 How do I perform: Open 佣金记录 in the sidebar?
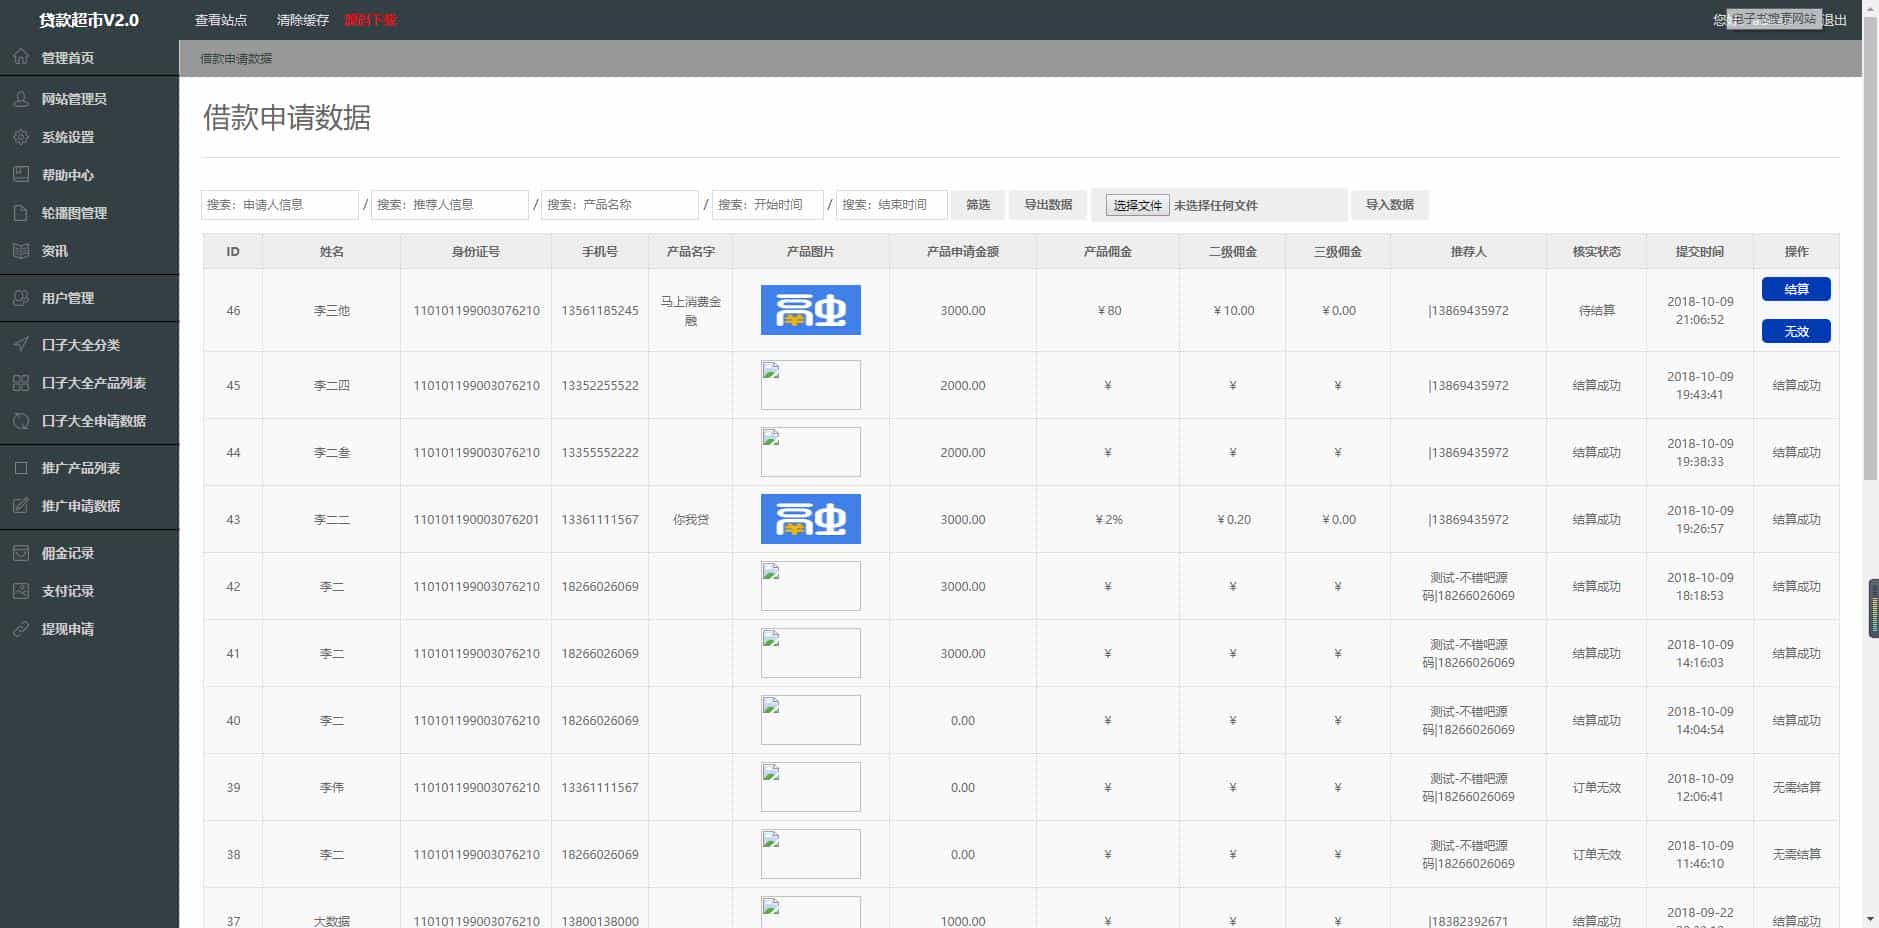coord(67,553)
